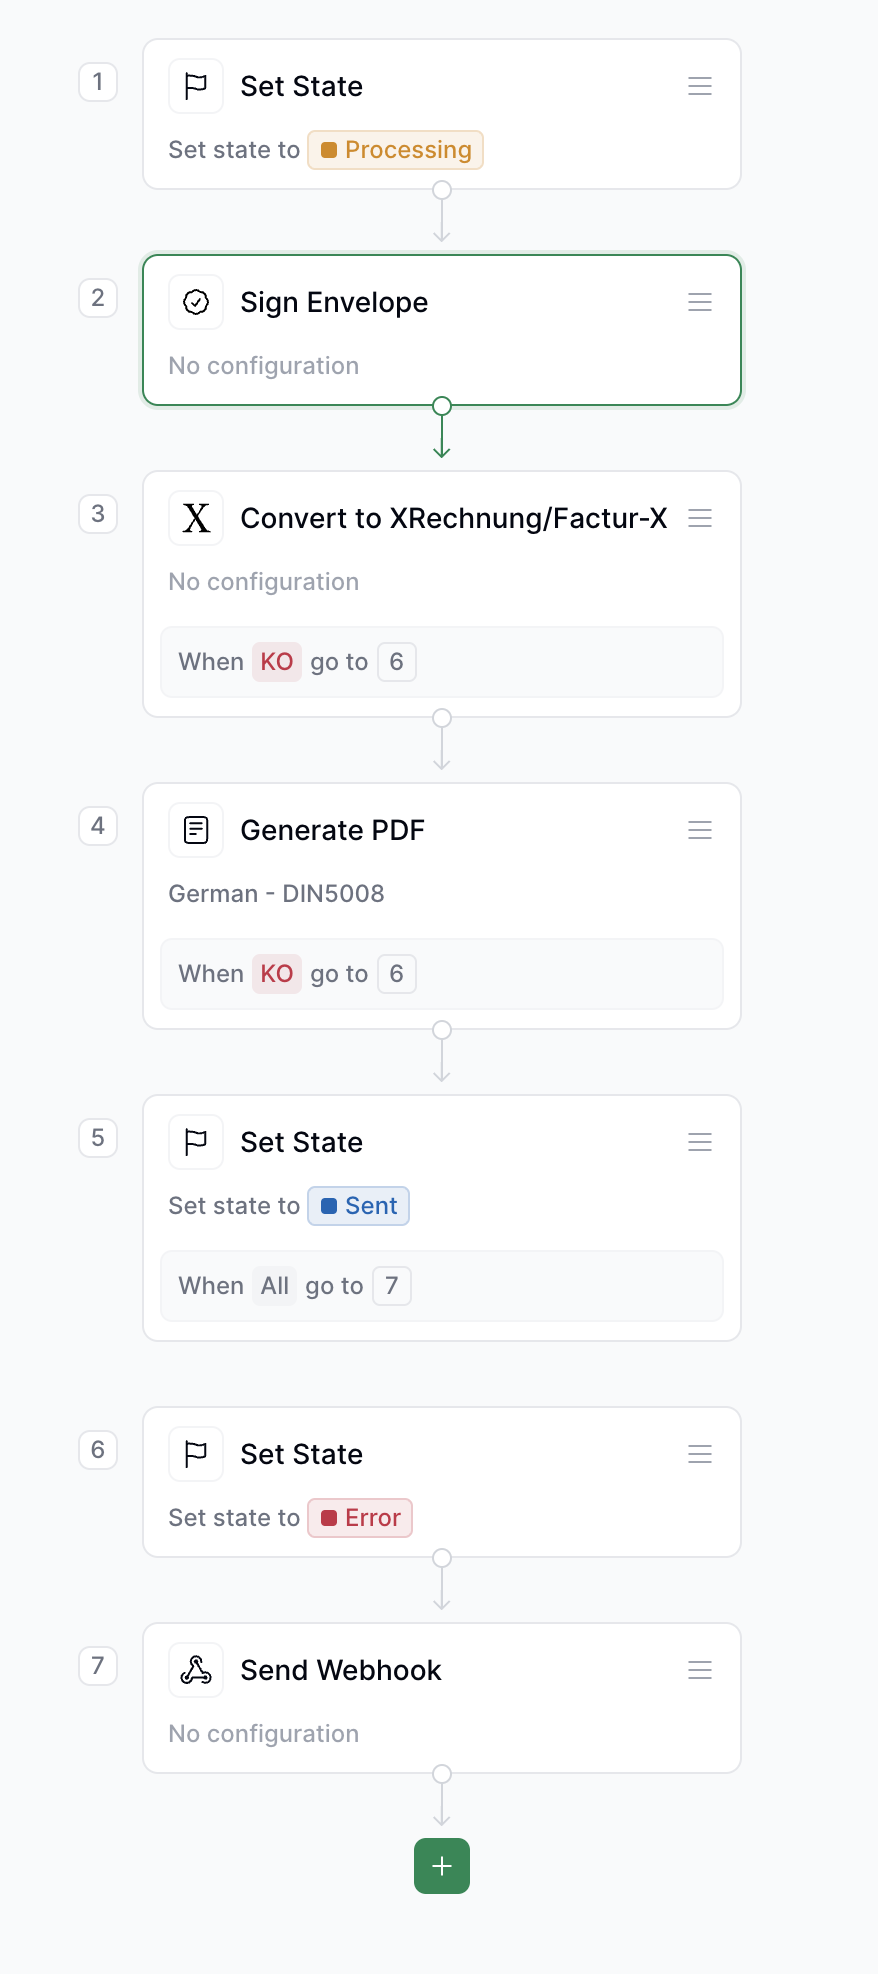Select the checkmark icon on Sign Envelope
The width and height of the screenshot is (878, 1974).
195,302
